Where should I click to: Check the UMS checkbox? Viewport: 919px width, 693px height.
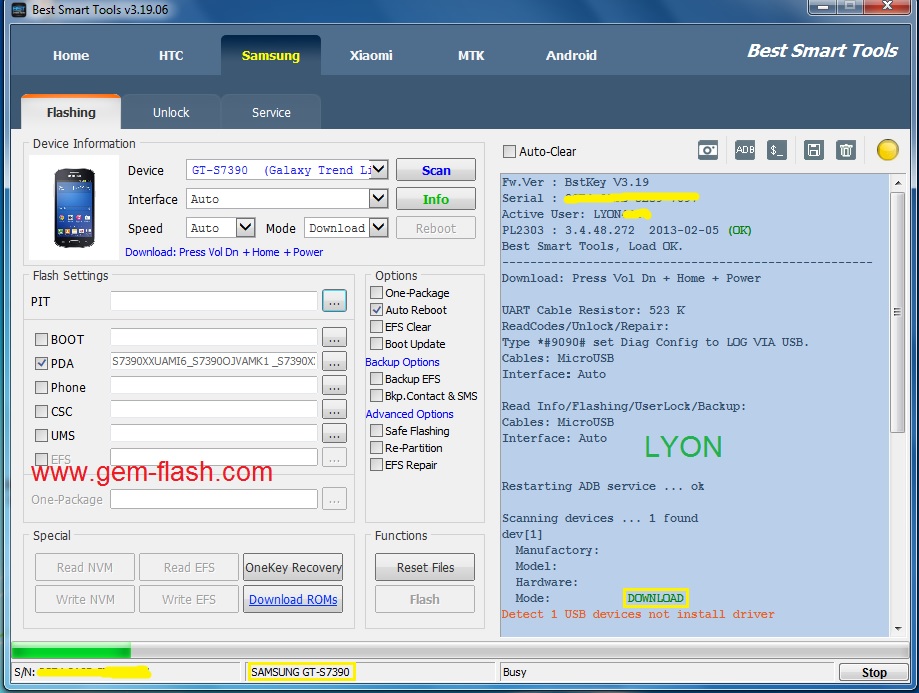click(42, 436)
